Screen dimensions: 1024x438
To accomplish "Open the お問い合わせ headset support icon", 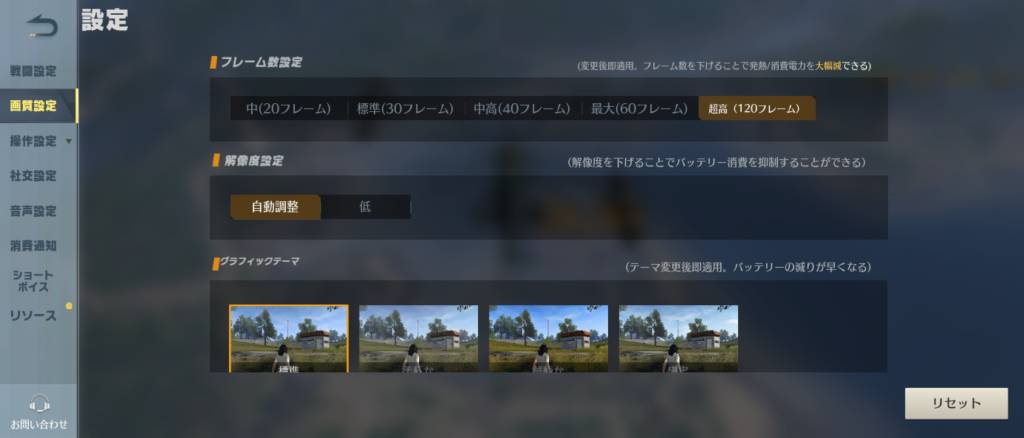I will tap(40, 405).
